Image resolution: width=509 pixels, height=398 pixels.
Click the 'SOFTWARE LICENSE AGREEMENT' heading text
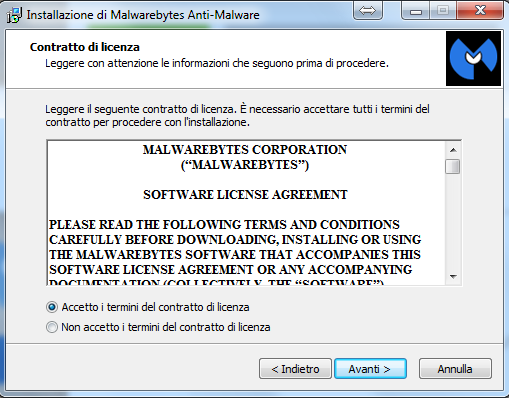pyautogui.click(x=245, y=195)
